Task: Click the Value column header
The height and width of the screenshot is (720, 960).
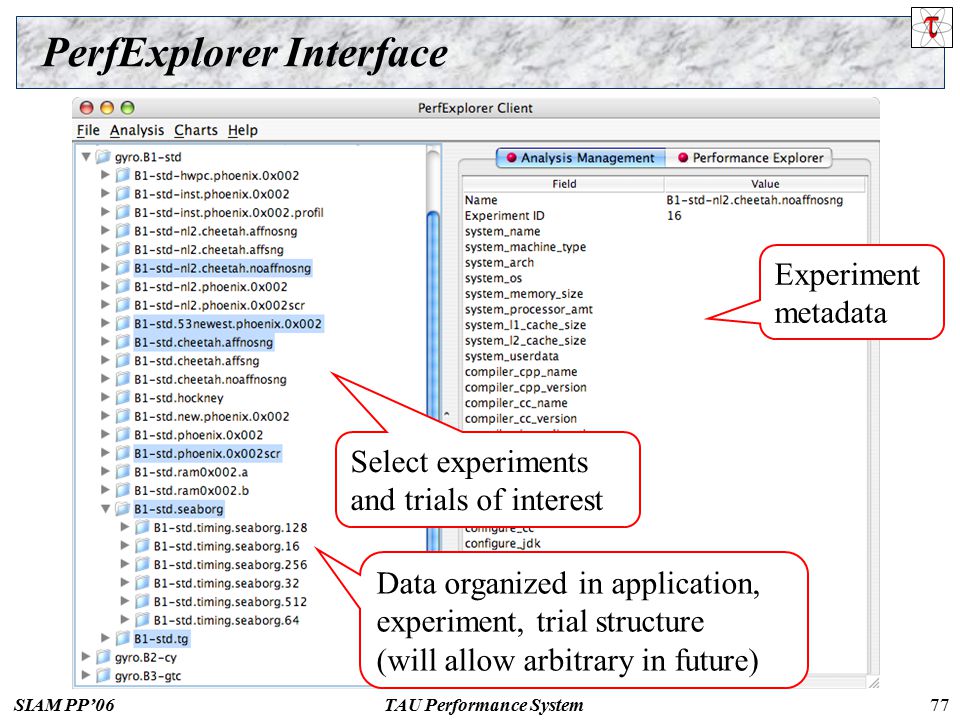Action: click(765, 184)
